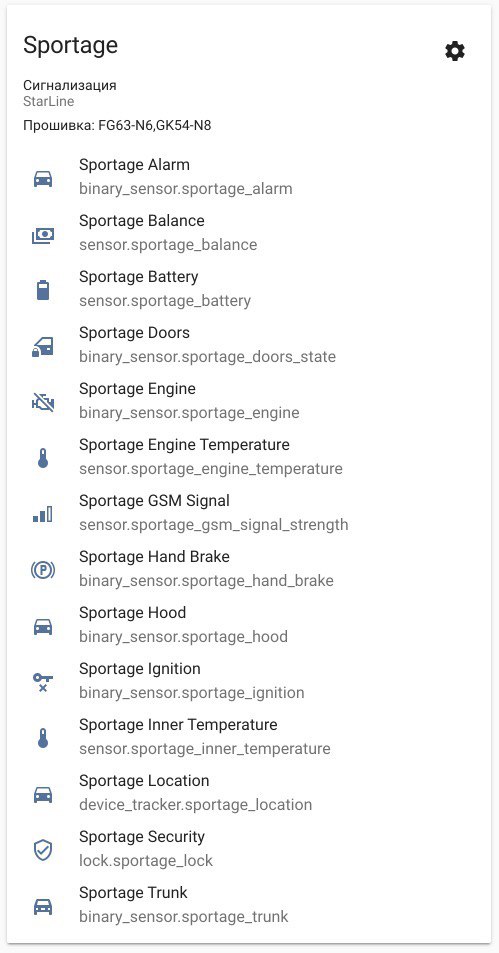This screenshot has height=953, width=499.
Task: Click the StarLine manufacturer label
Action: pyautogui.click(x=49, y=101)
